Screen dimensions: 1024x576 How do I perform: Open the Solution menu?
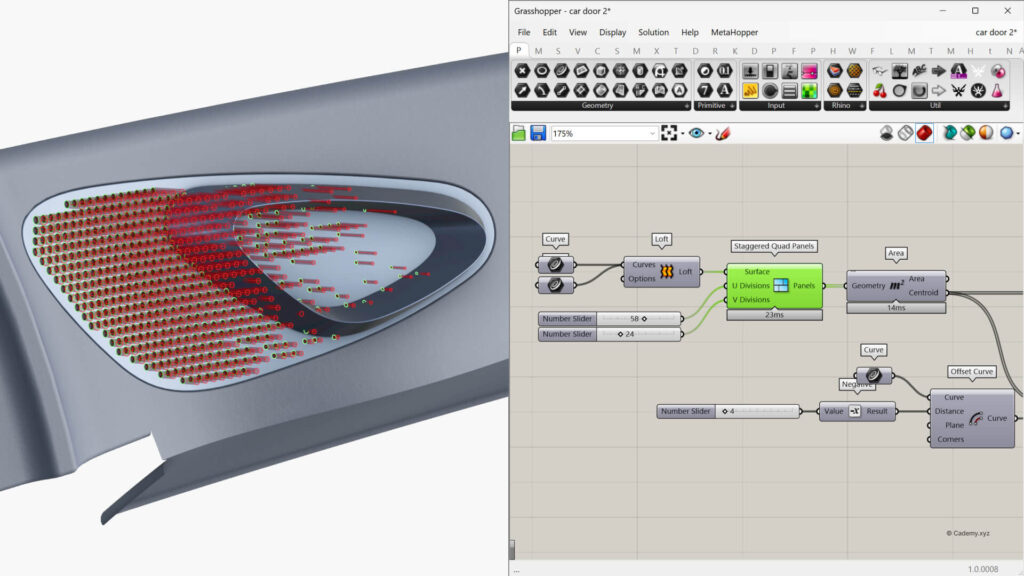pyautogui.click(x=653, y=32)
